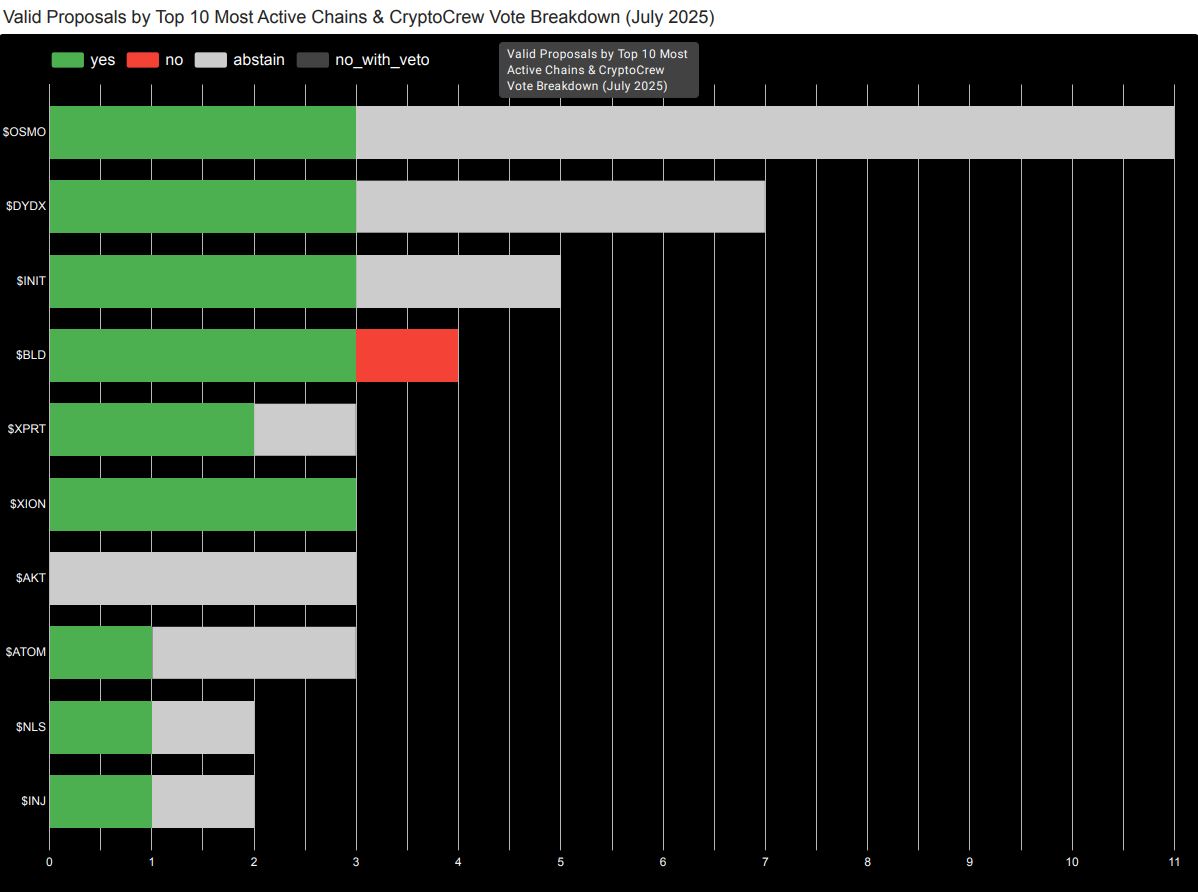The width and height of the screenshot is (1198, 892).
Task: Click the x-axis tick label 0
Action: pos(50,862)
